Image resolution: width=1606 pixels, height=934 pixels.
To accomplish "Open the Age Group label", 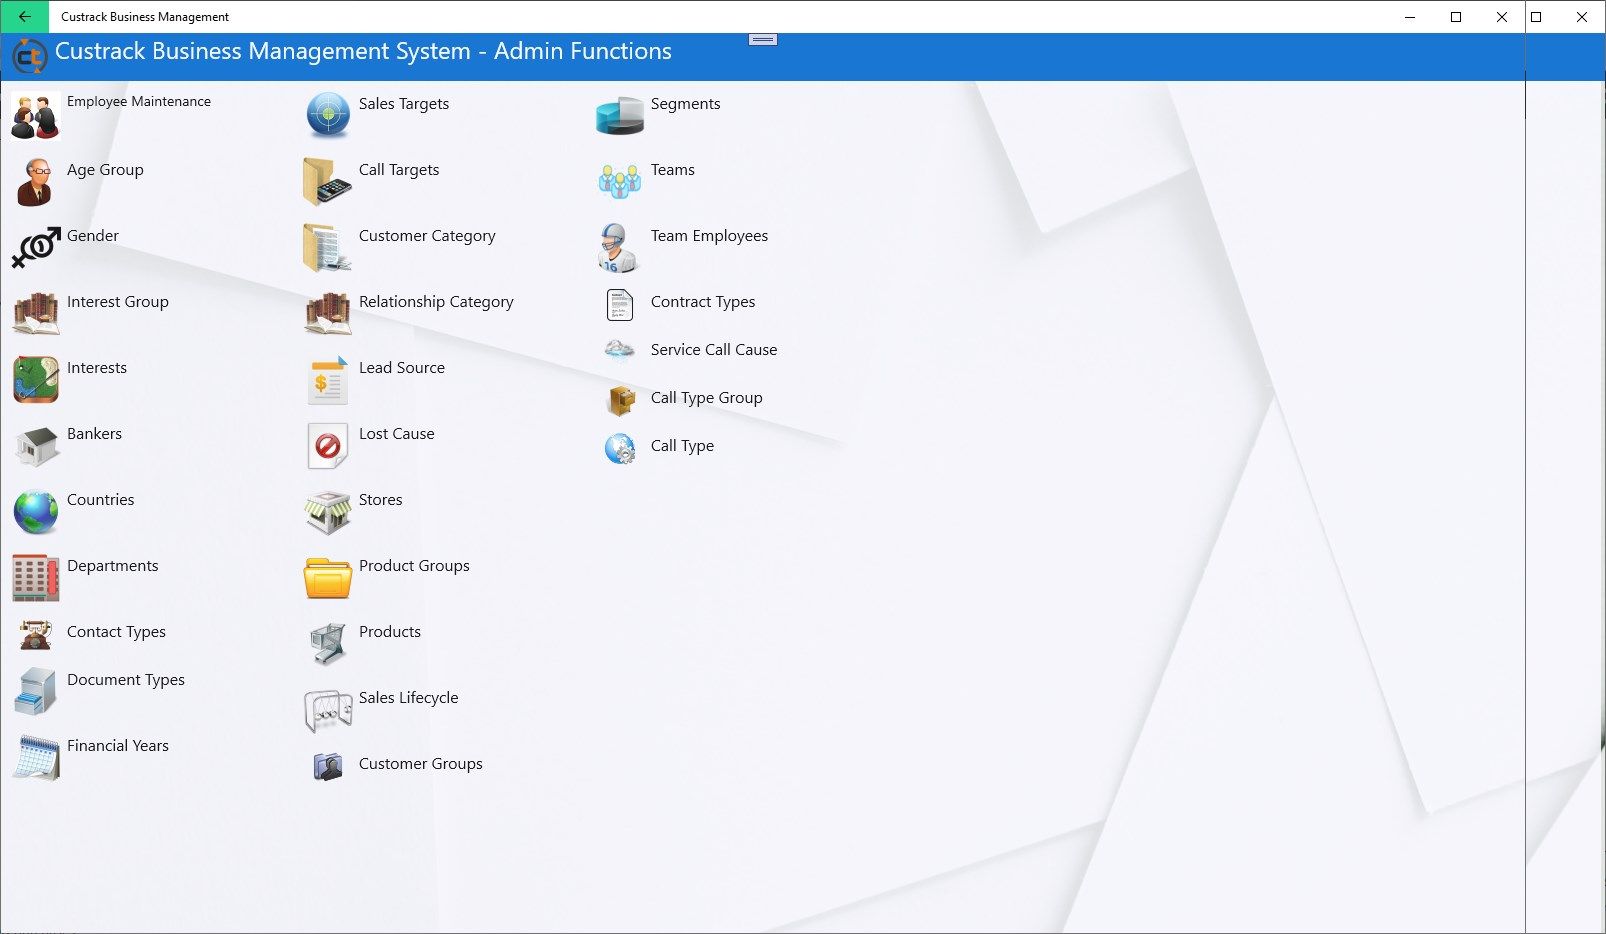I will (x=105, y=170).
